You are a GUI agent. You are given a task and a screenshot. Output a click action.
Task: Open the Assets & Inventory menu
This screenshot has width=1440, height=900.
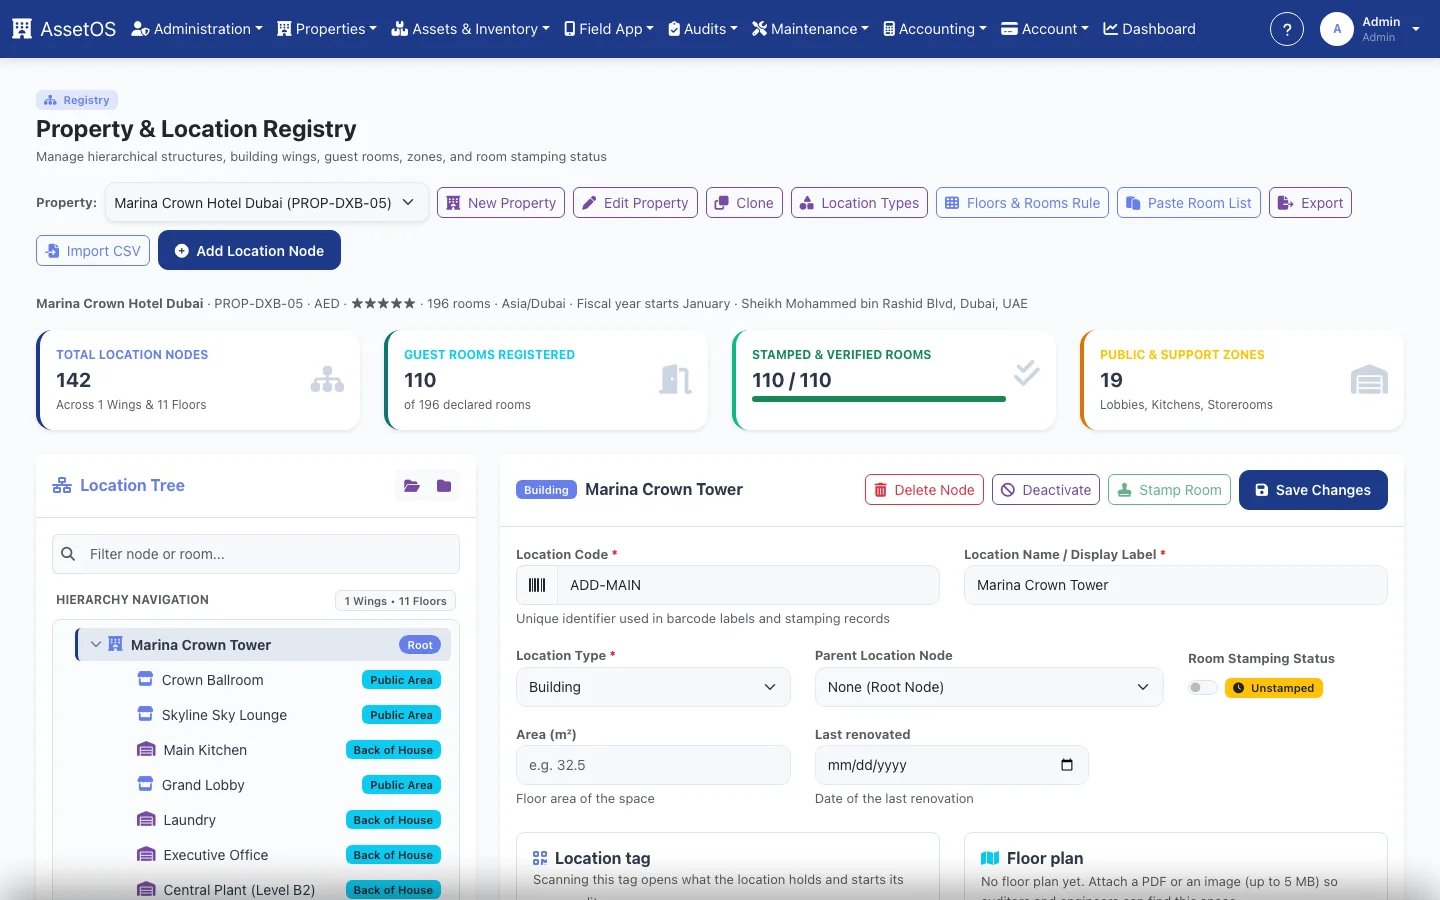(470, 29)
